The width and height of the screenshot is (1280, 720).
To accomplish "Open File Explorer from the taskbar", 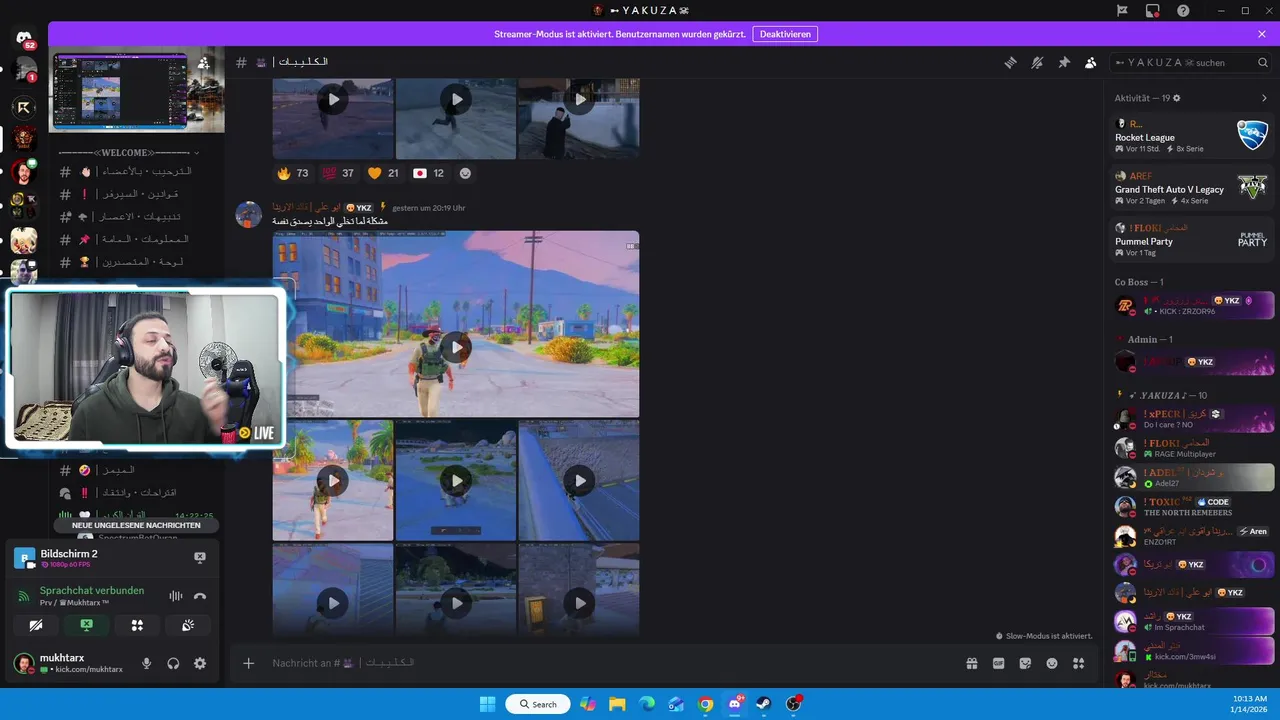I will click(x=617, y=704).
